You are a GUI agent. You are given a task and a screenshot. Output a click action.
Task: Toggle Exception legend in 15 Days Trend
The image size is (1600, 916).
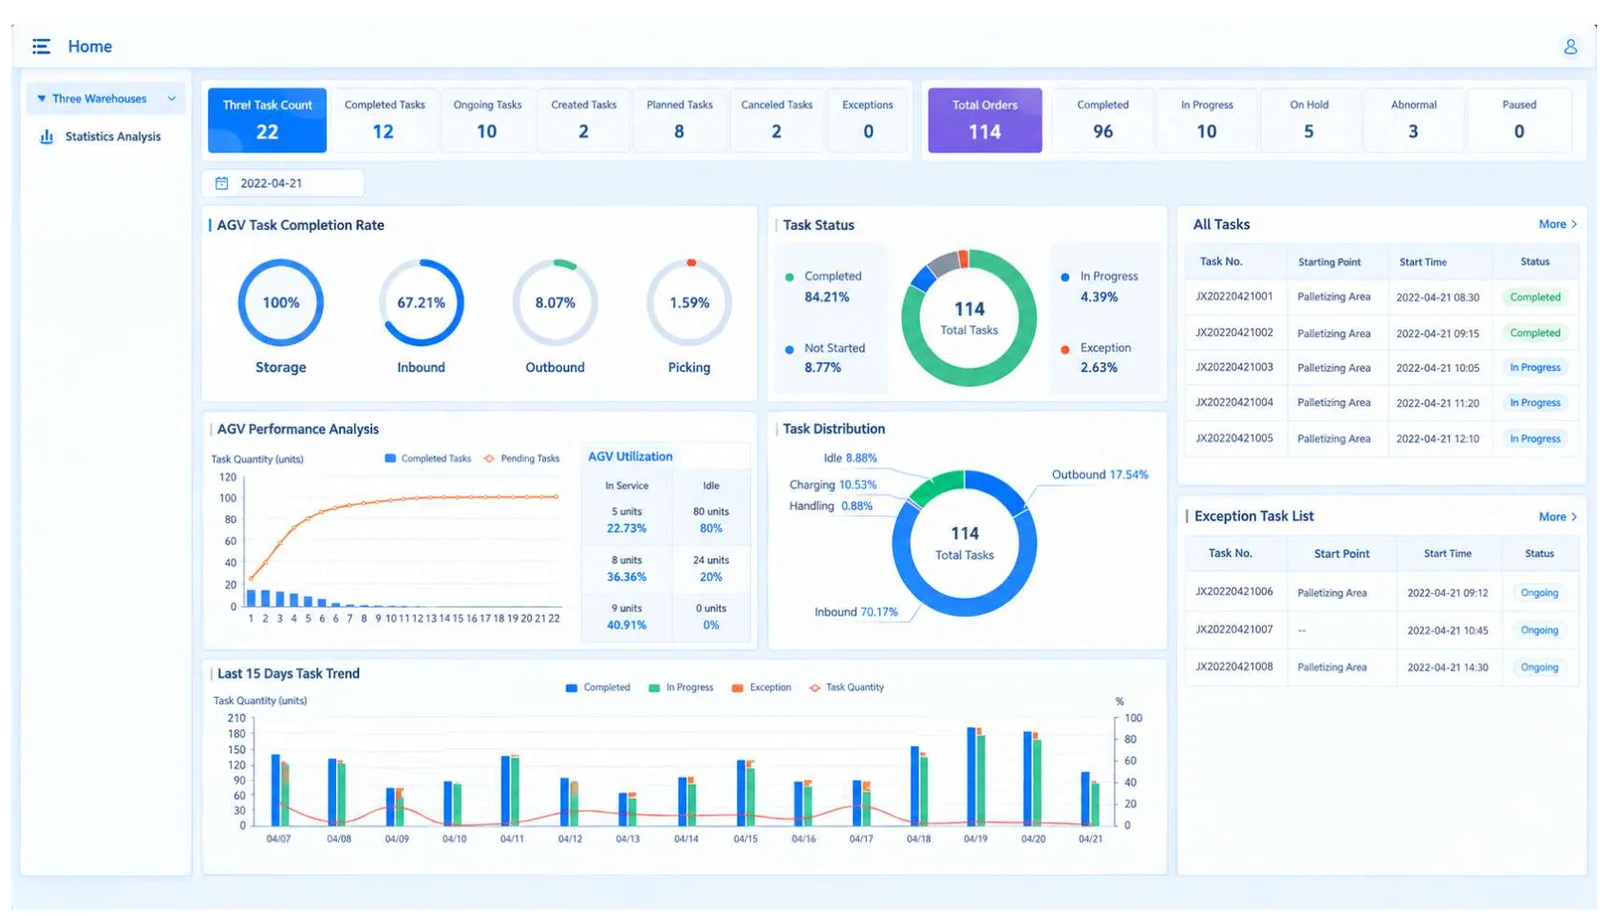tap(761, 687)
